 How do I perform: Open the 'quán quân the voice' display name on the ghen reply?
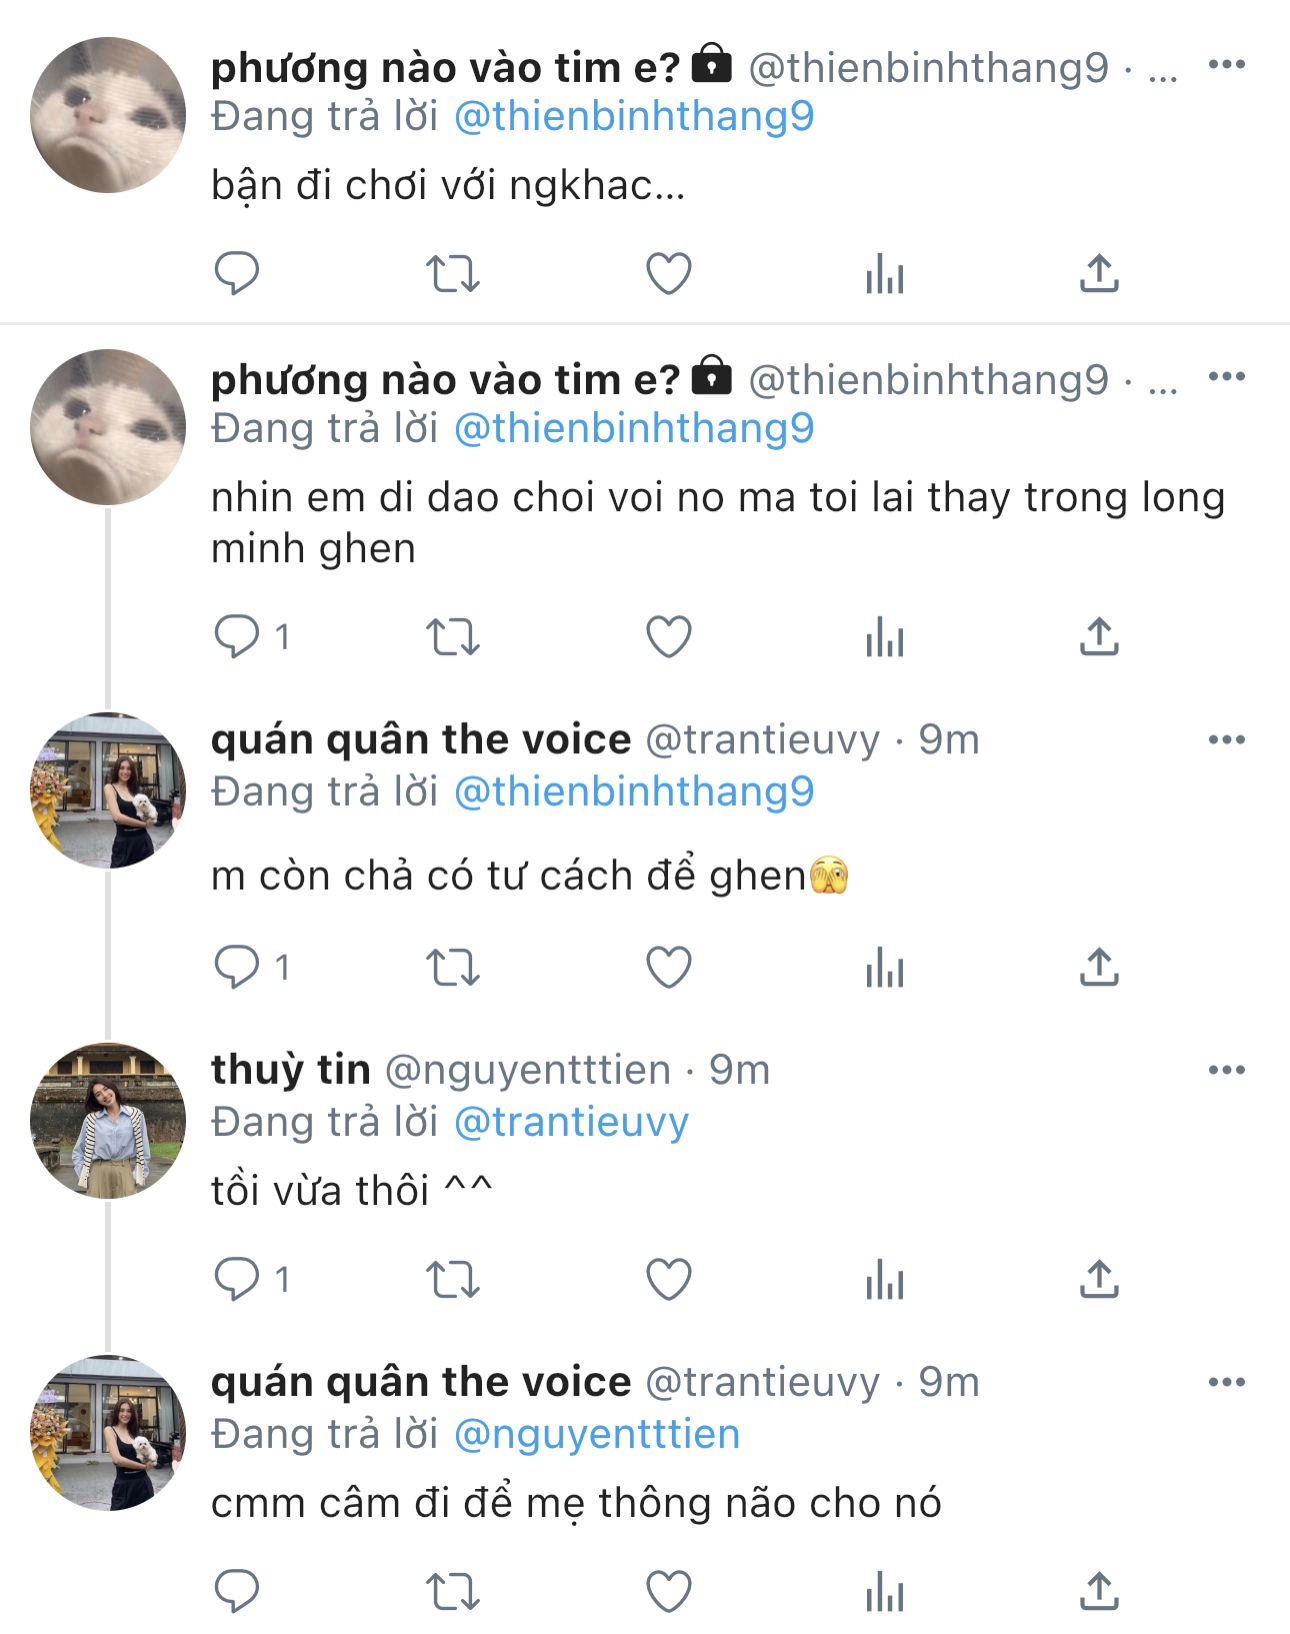(421, 740)
